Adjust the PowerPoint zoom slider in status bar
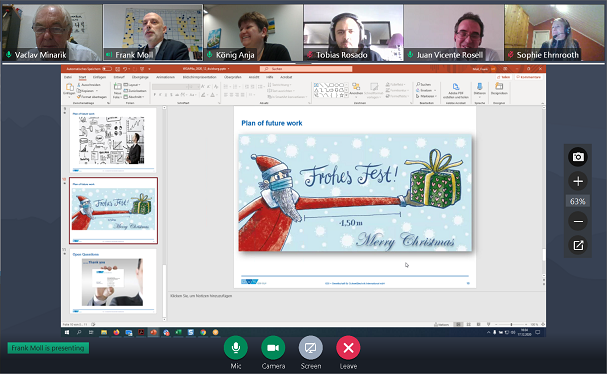The width and height of the screenshot is (607, 374). 511,324
